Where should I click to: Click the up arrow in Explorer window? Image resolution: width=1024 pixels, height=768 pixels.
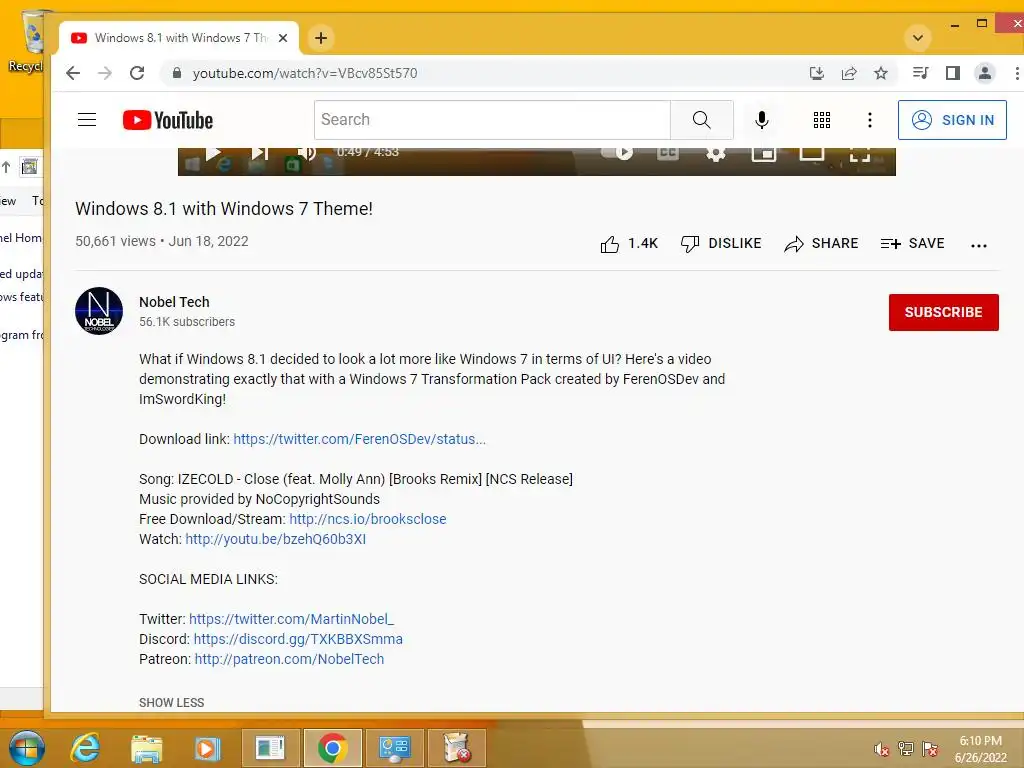click(x=6, y=167)
